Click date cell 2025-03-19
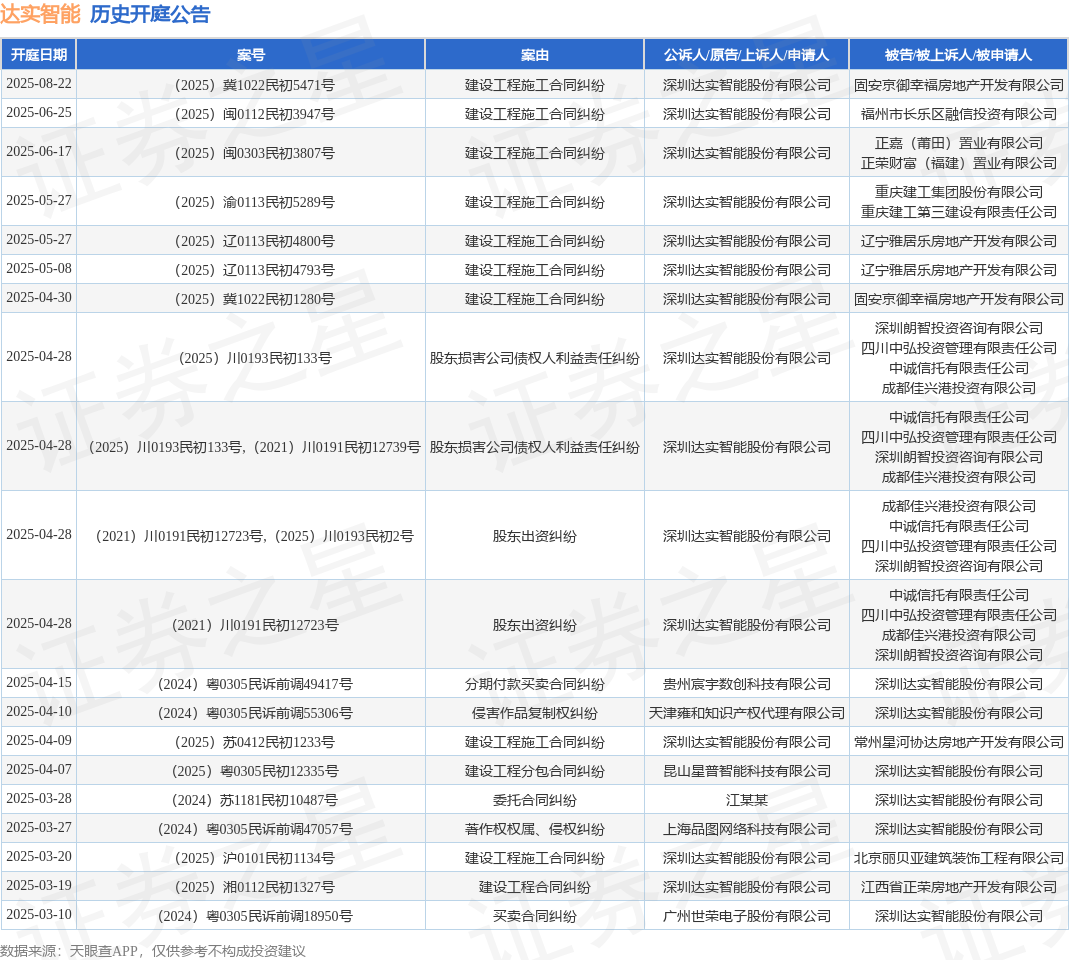The width and height of the screenshot is (1069, 960). click(39, 886)
